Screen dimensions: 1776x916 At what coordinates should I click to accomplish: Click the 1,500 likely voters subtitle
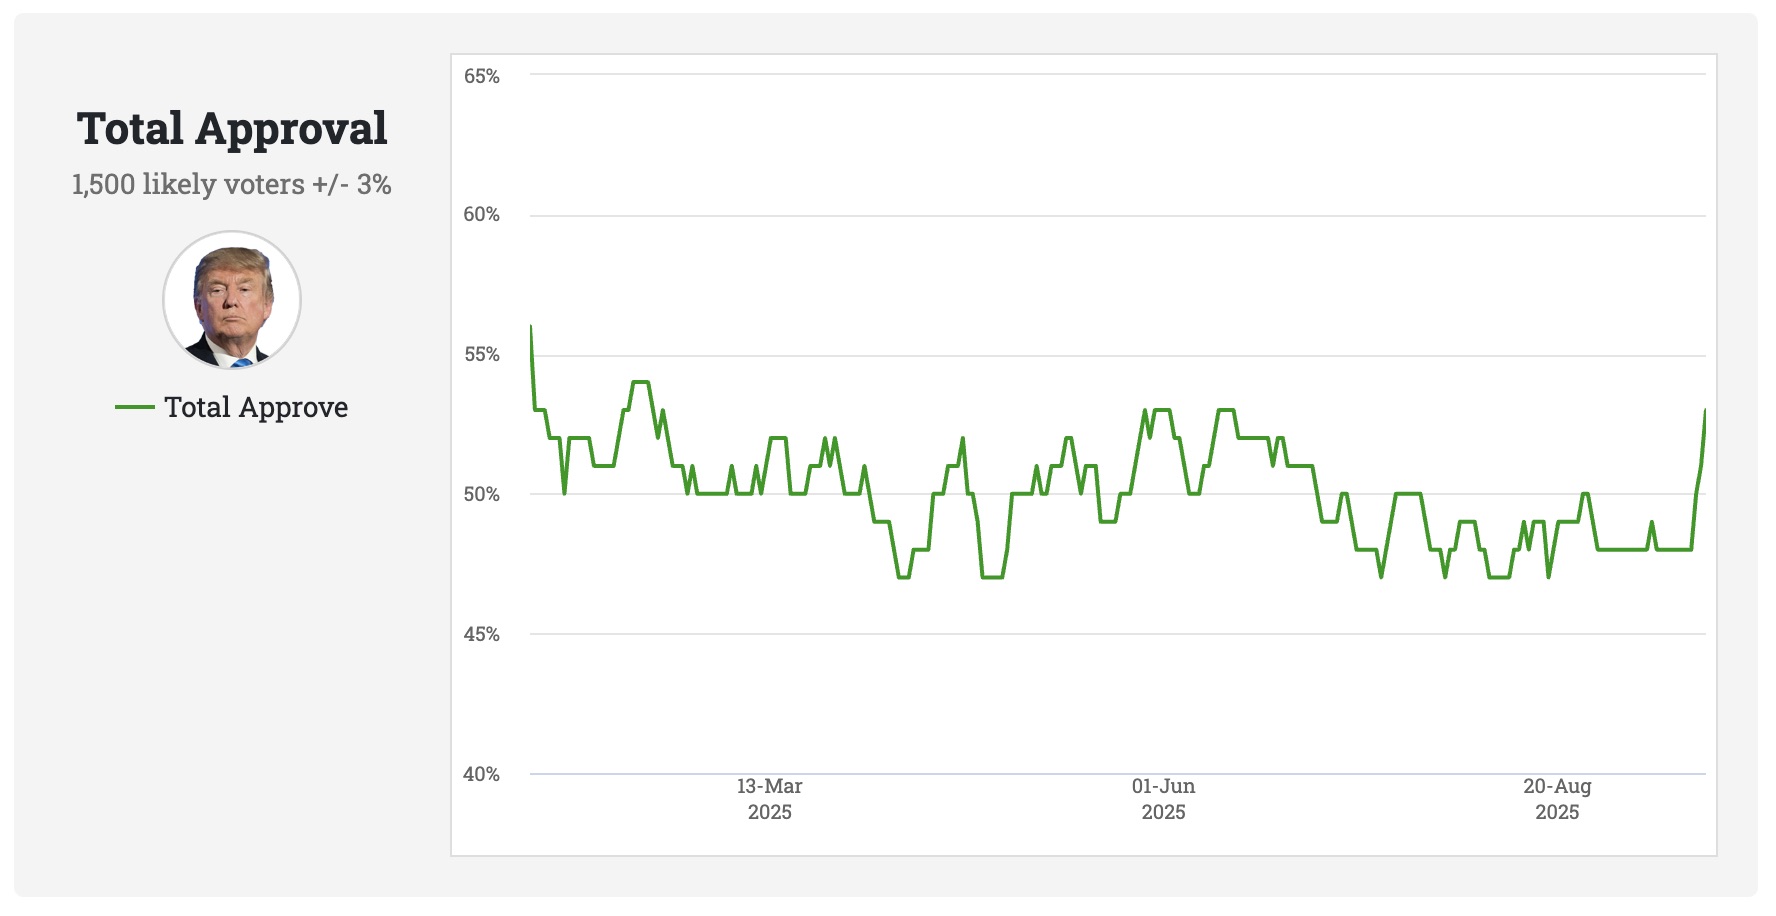[x=232, y=184]
